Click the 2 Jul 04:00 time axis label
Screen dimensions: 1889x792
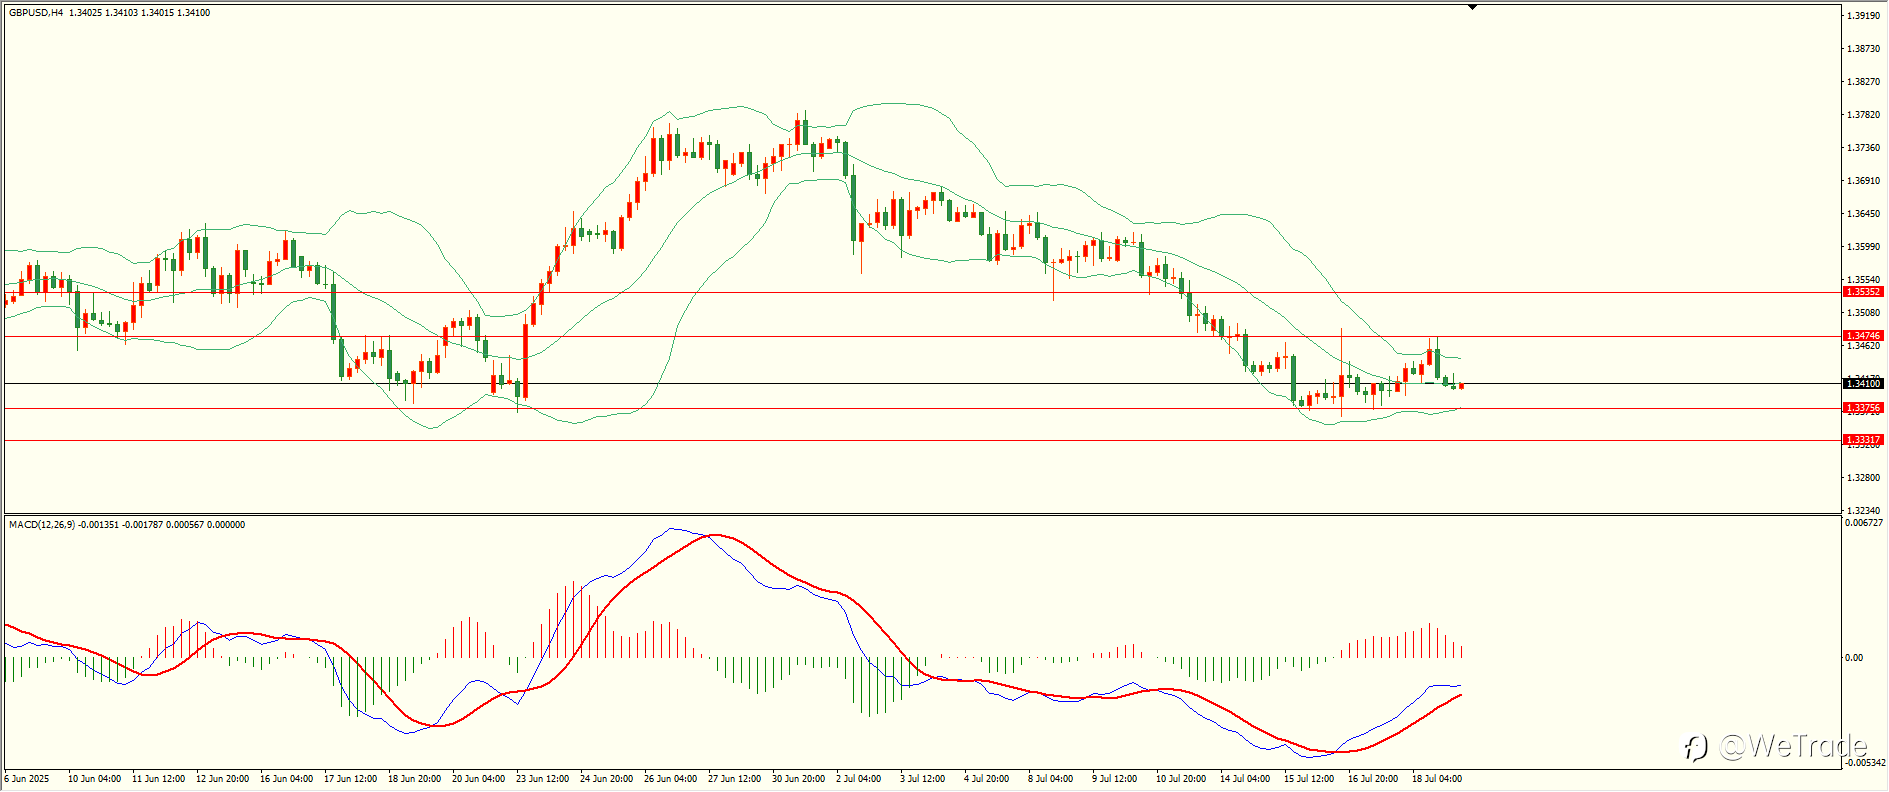(858, 778)
